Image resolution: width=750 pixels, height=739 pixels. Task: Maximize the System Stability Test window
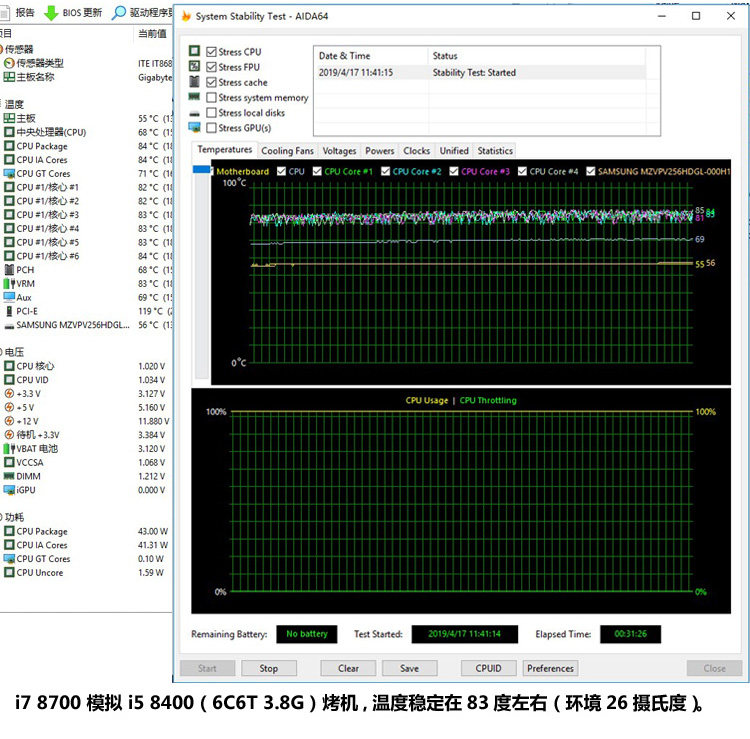point(696,16)
